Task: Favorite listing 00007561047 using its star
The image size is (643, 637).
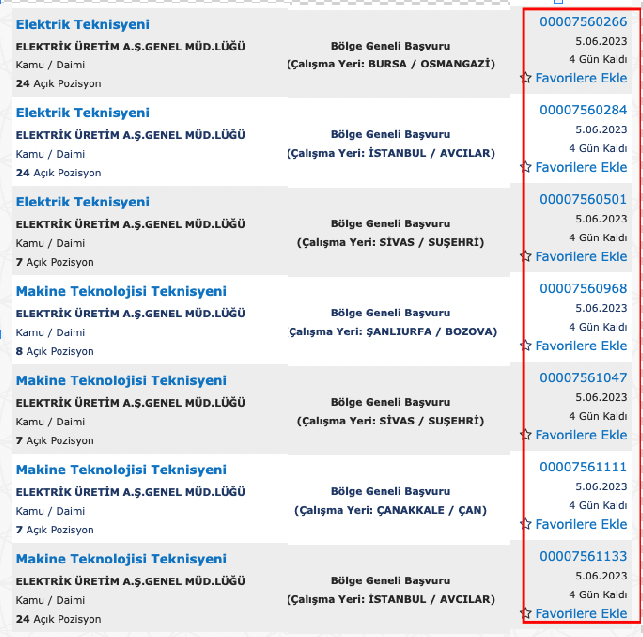Action: 526,435
